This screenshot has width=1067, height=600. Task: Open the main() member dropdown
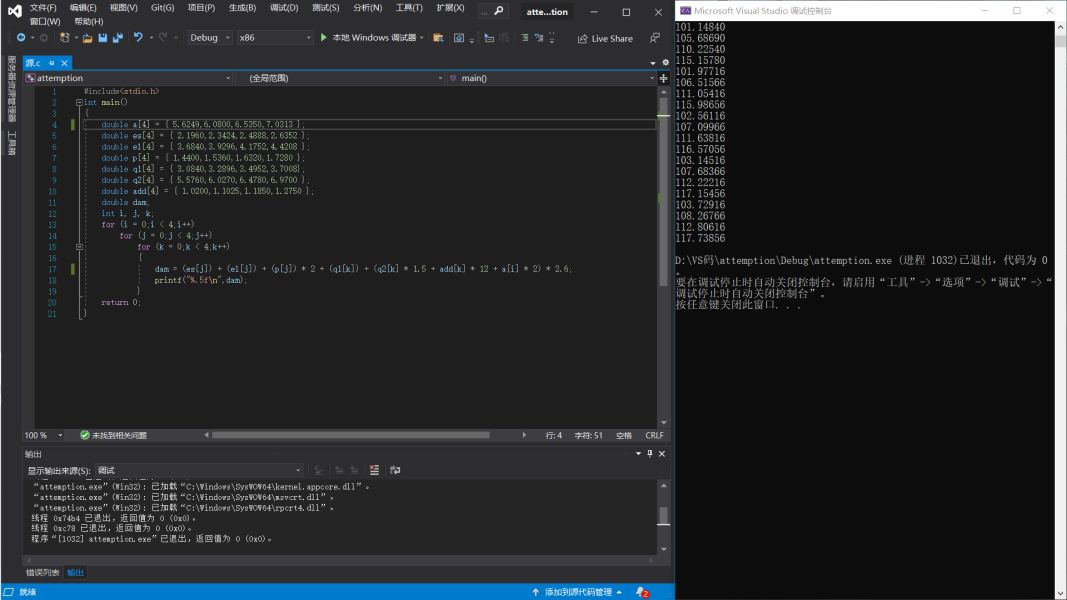tap(551, 78)
